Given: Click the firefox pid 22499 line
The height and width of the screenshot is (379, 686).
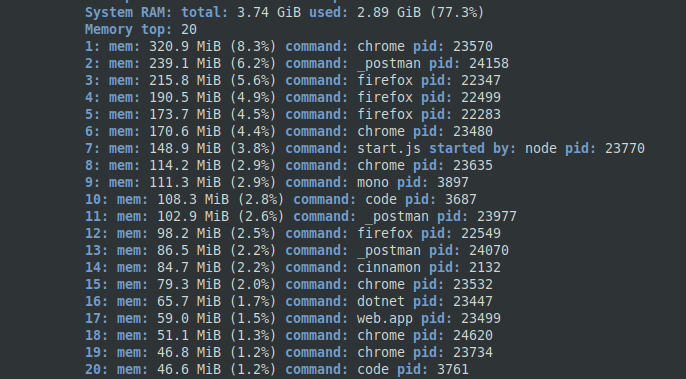Looking at the screenshot, I should (293, 98).
